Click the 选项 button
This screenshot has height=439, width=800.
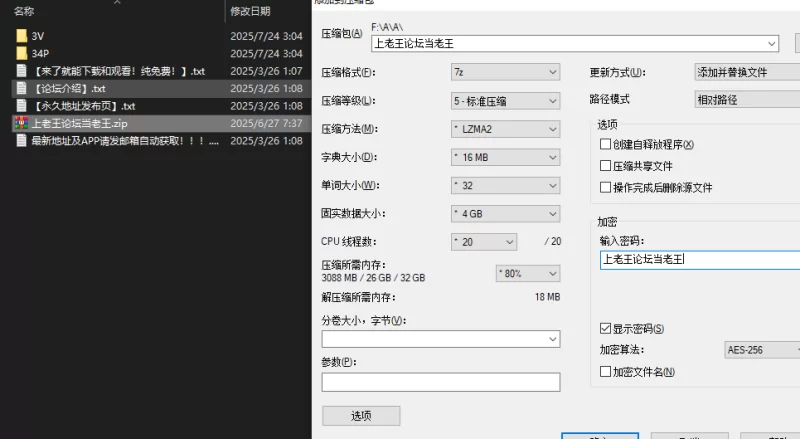pyautogui.click(x=361, y=416)
